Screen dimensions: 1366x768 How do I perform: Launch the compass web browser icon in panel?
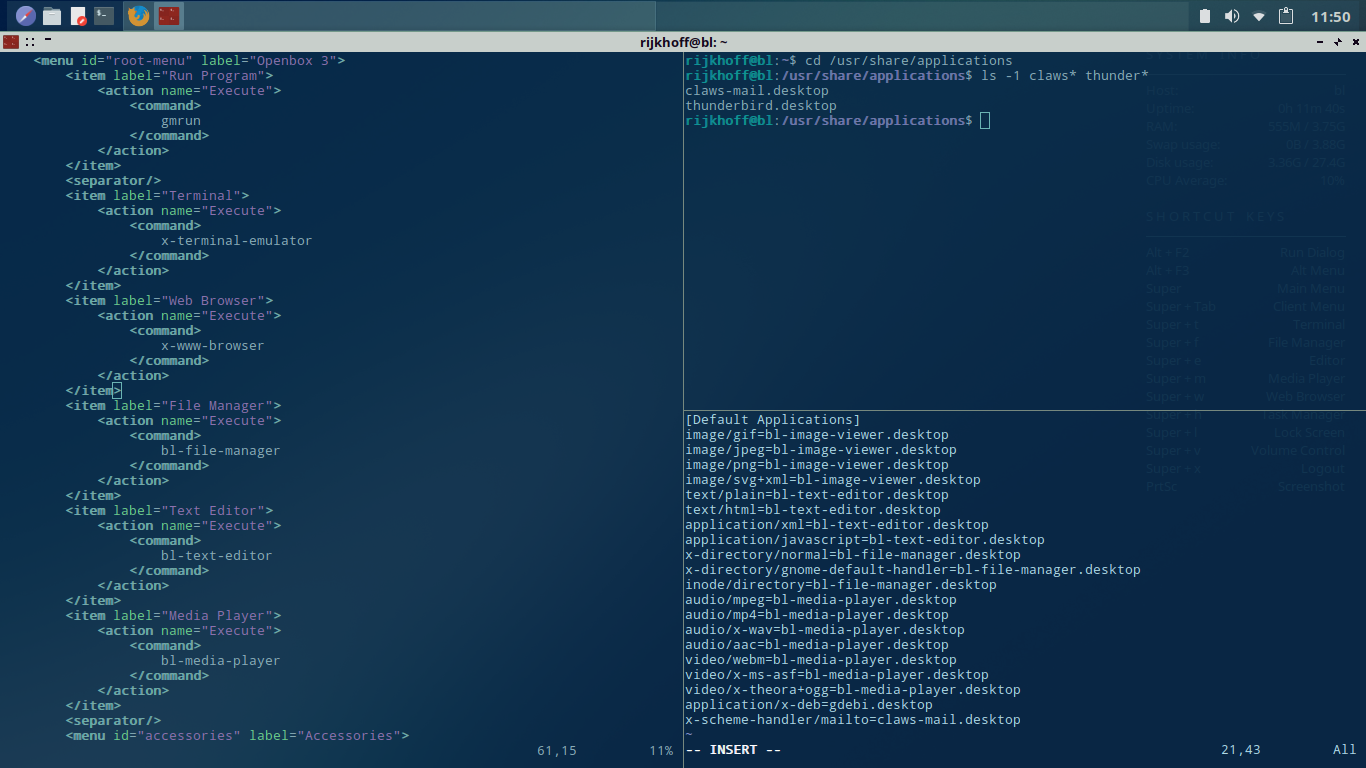pyautogui.click(x=25, y=16)
